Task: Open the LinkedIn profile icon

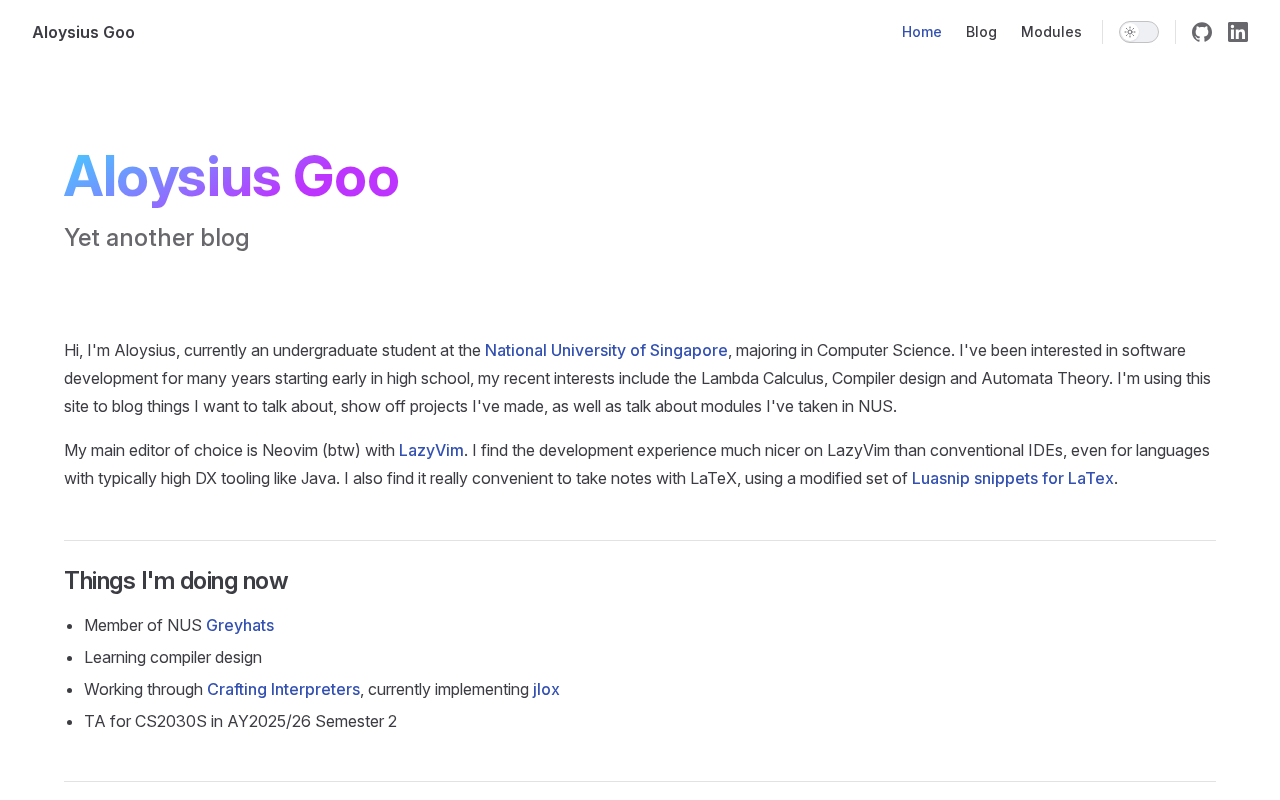Action: (x=1238, y=32)
